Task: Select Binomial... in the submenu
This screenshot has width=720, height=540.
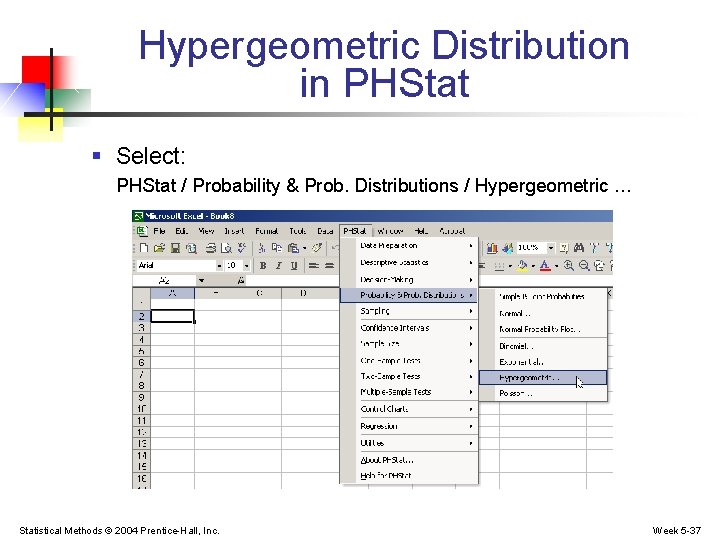Action: click(x=543, y=346)
